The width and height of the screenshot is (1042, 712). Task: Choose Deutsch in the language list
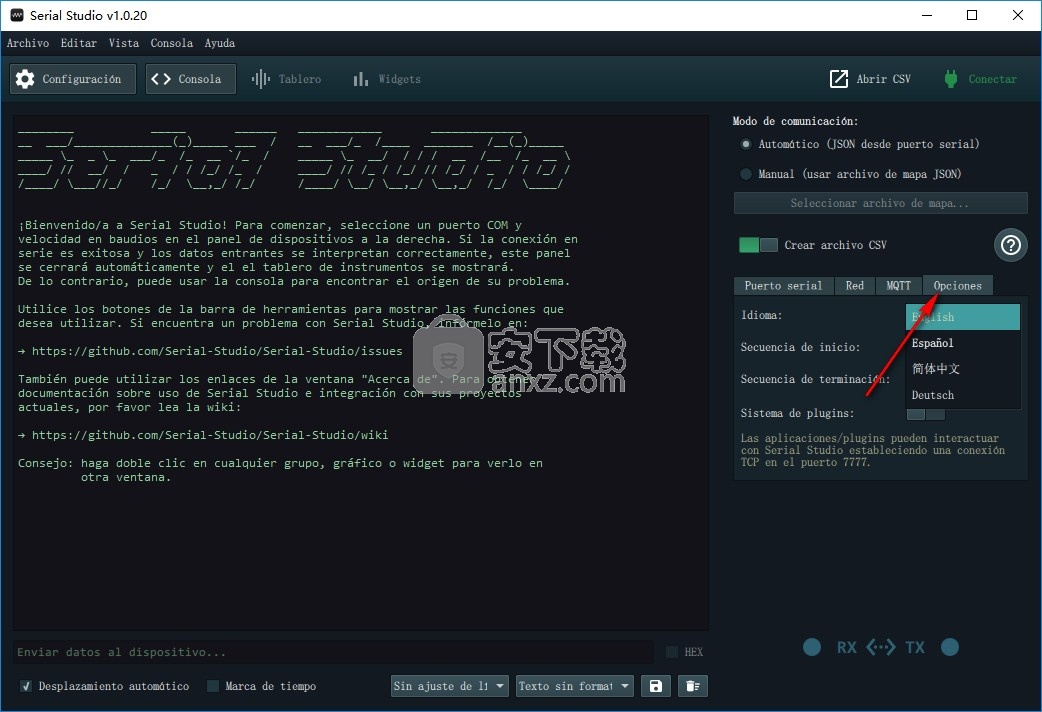[963, 395]
